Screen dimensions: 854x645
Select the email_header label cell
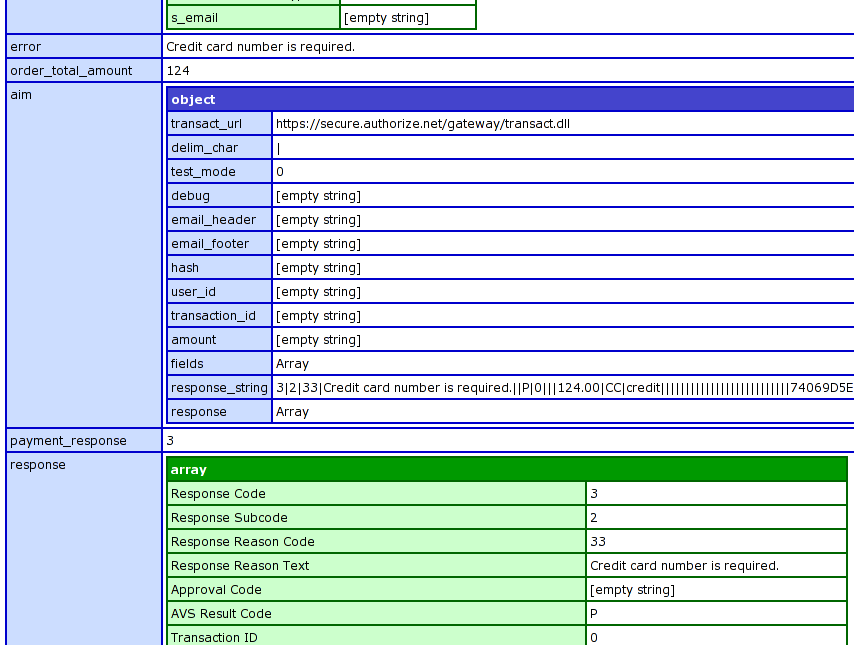pyautogui.click(x=219, y=220)
